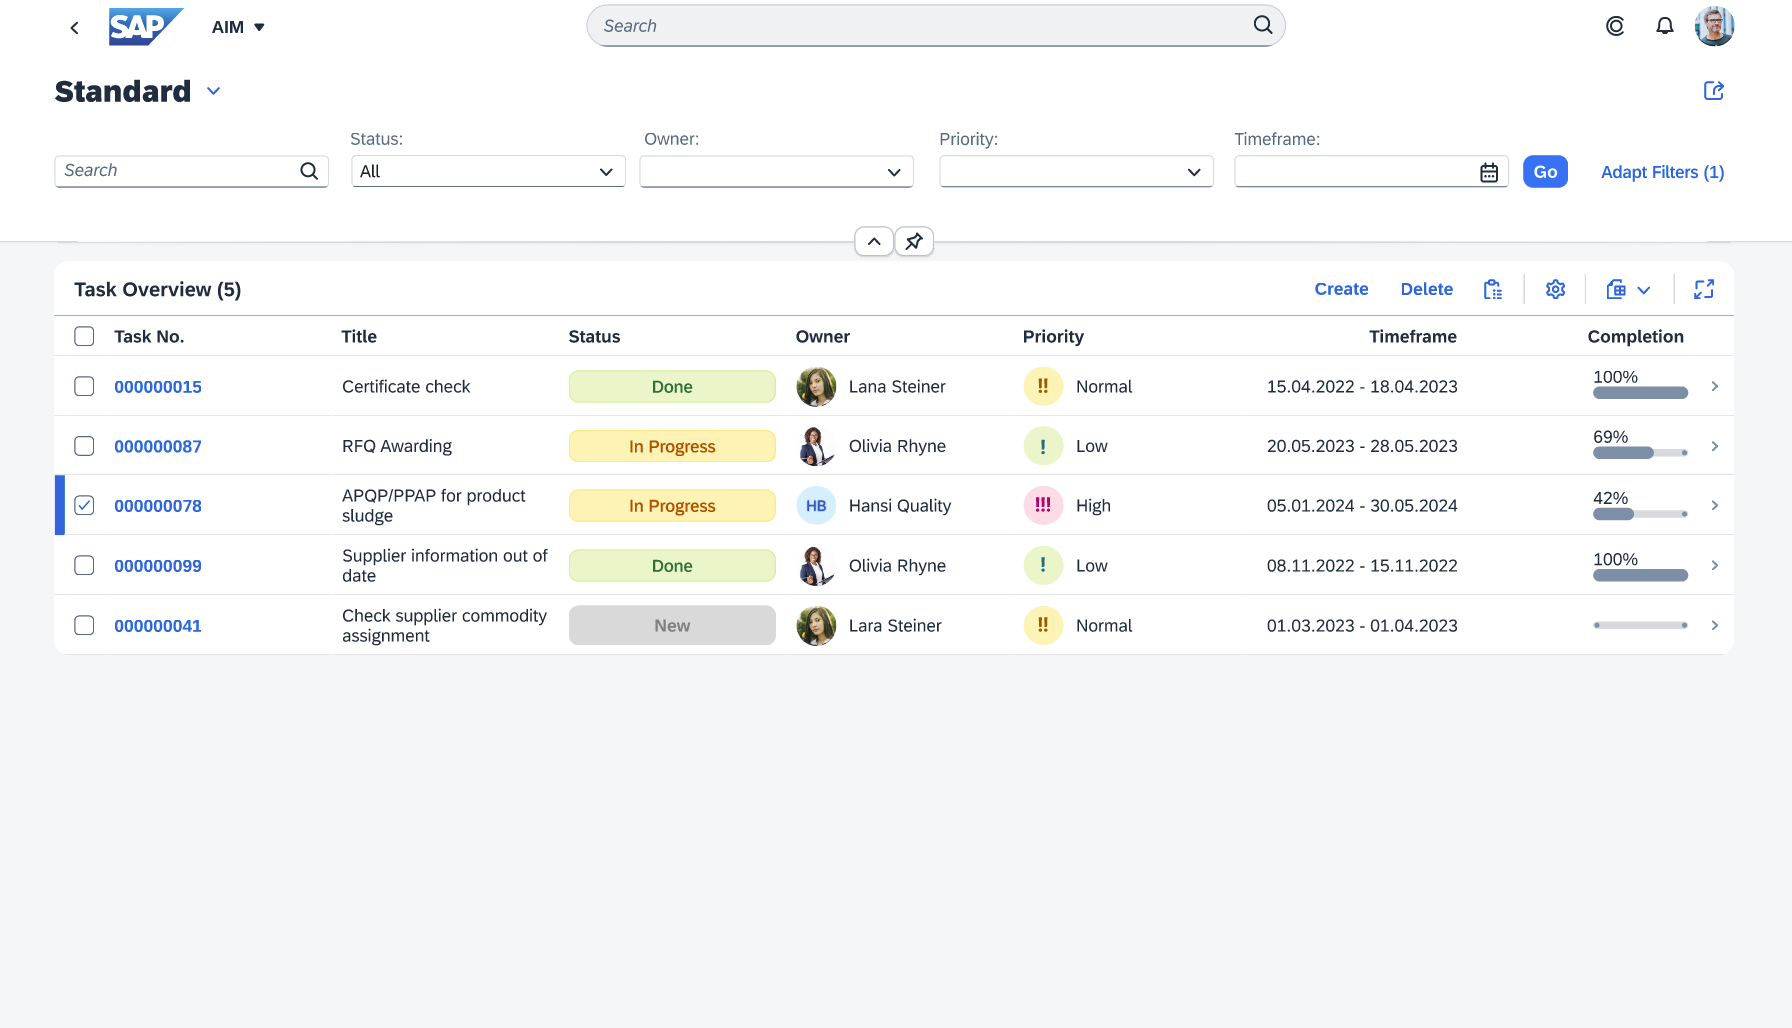
Task: Open the AIM app switcher menu
Action: (x=237, y=27)
